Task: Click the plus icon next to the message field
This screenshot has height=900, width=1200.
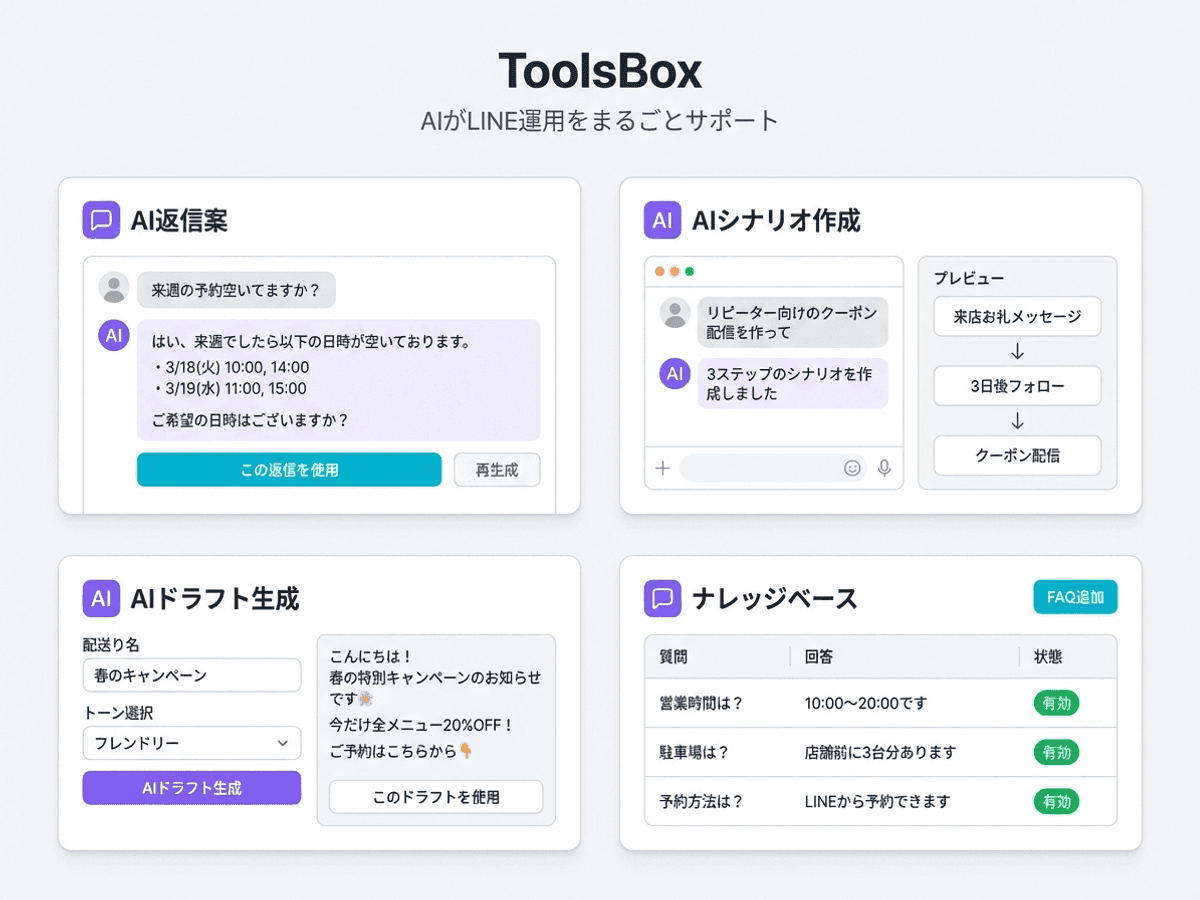Action: tap(663, 468)
